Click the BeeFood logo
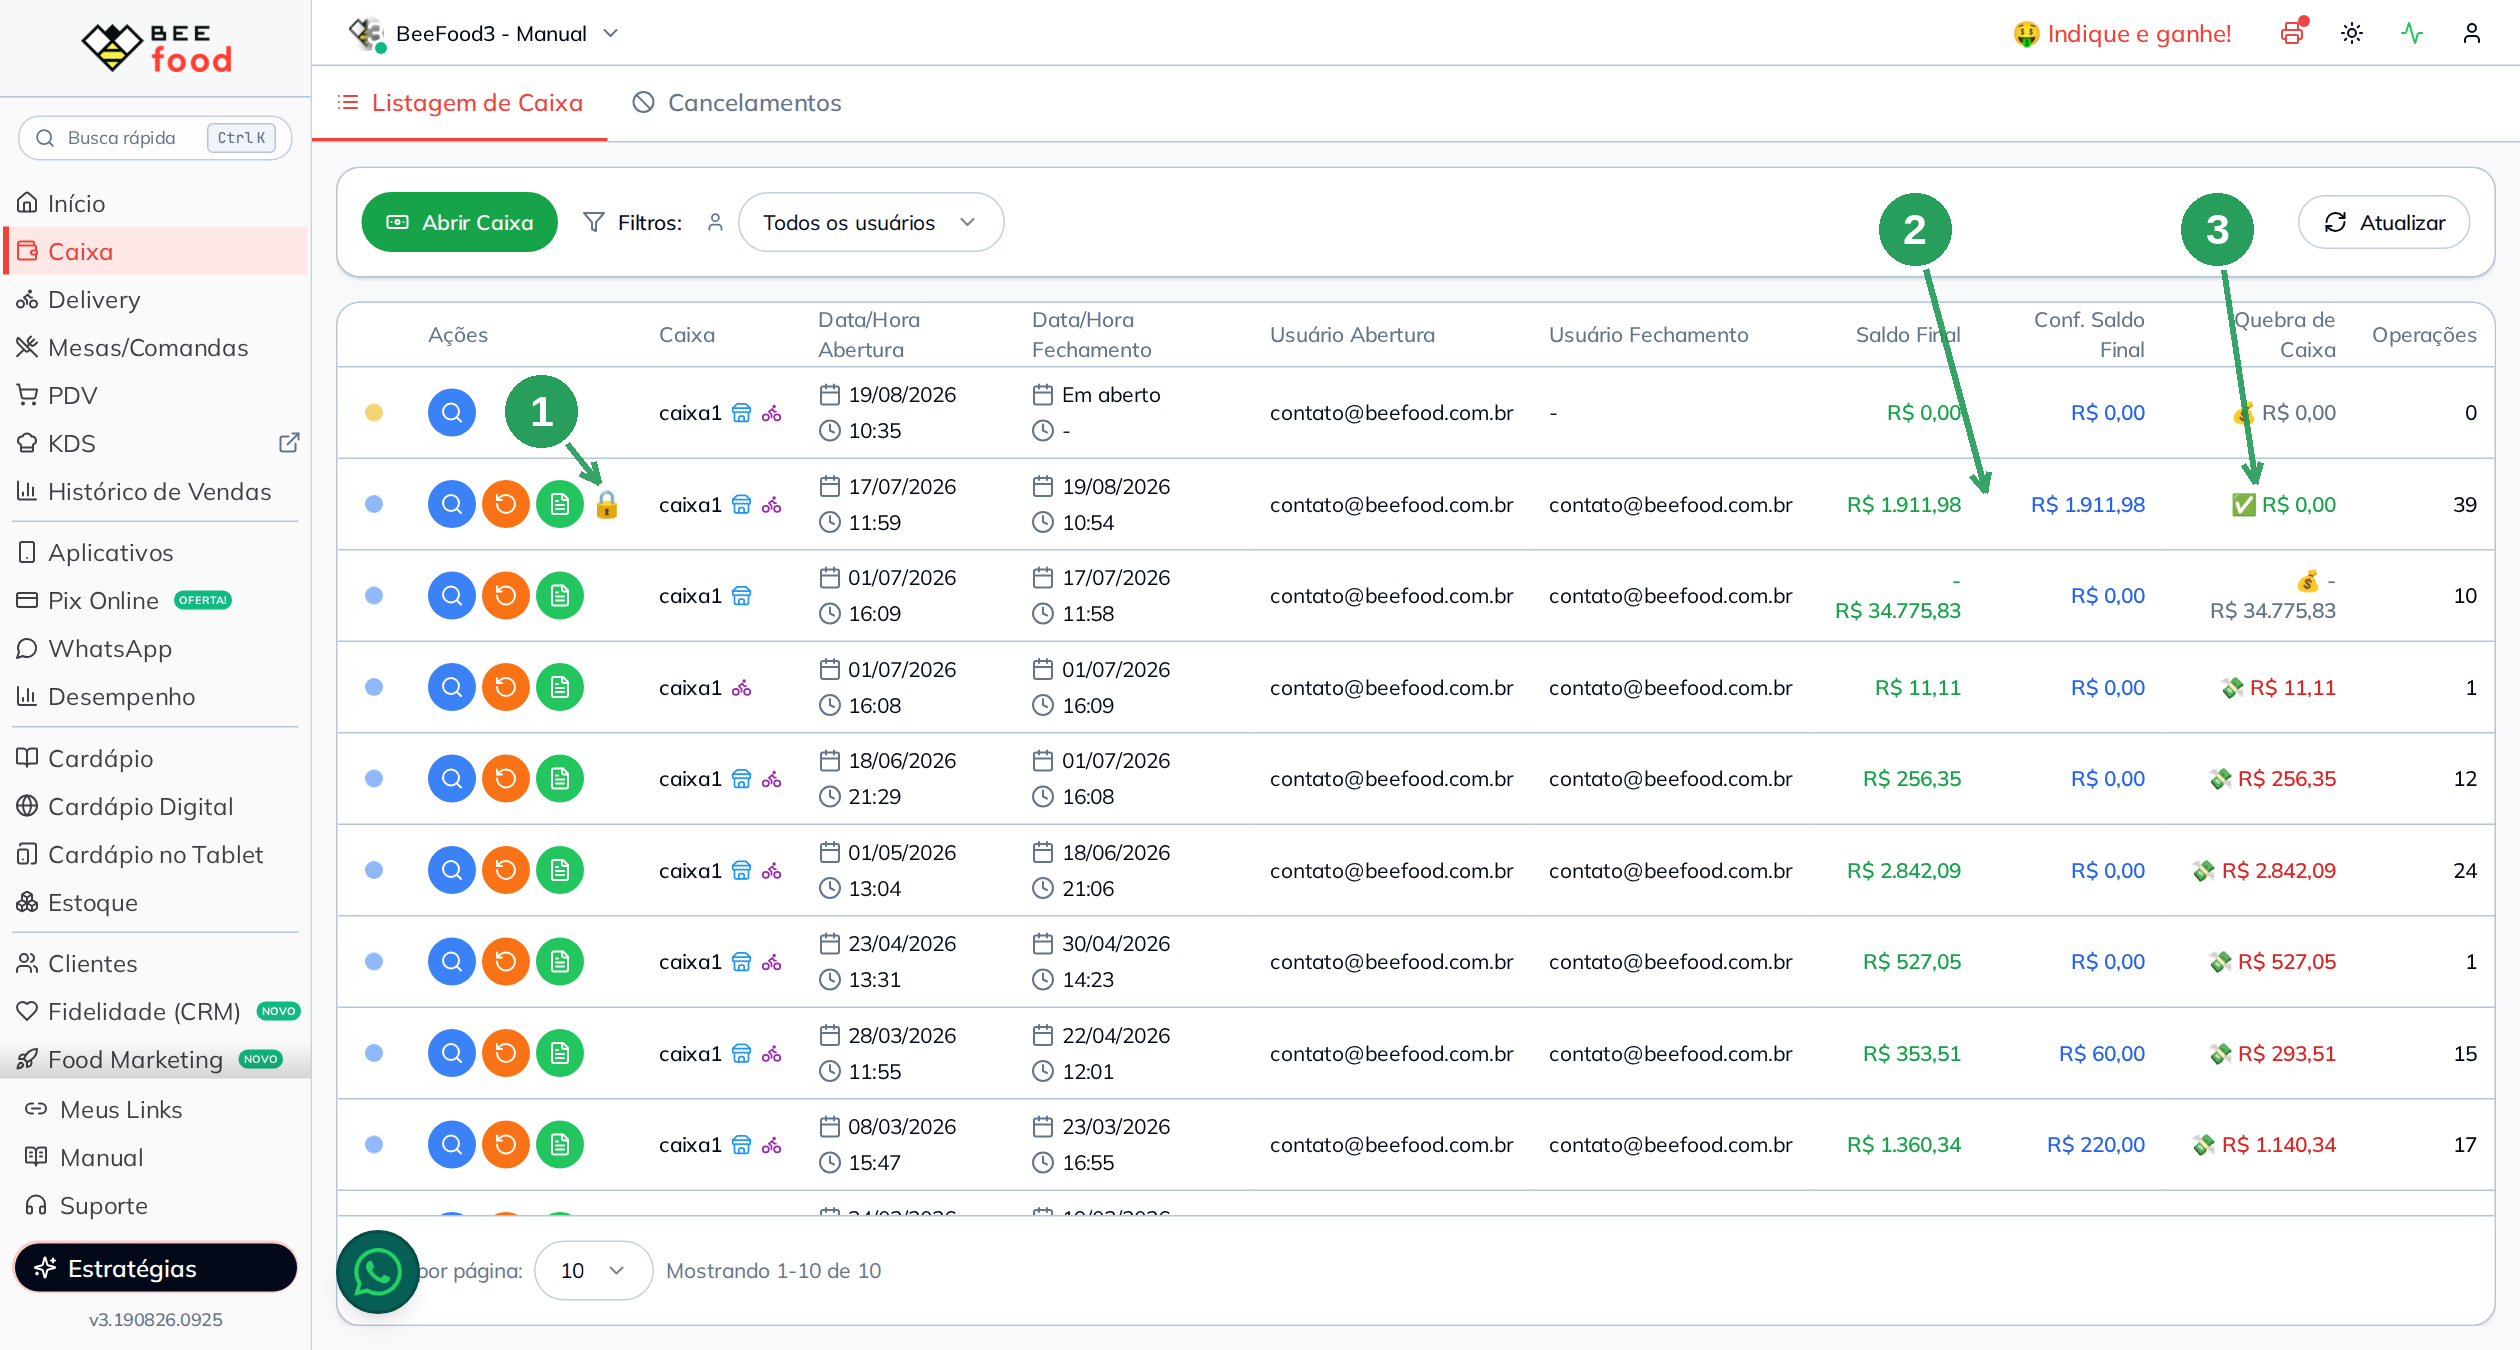Image resolution: width=2520 pixels, height=1350 pixels. tap(156, 47)
